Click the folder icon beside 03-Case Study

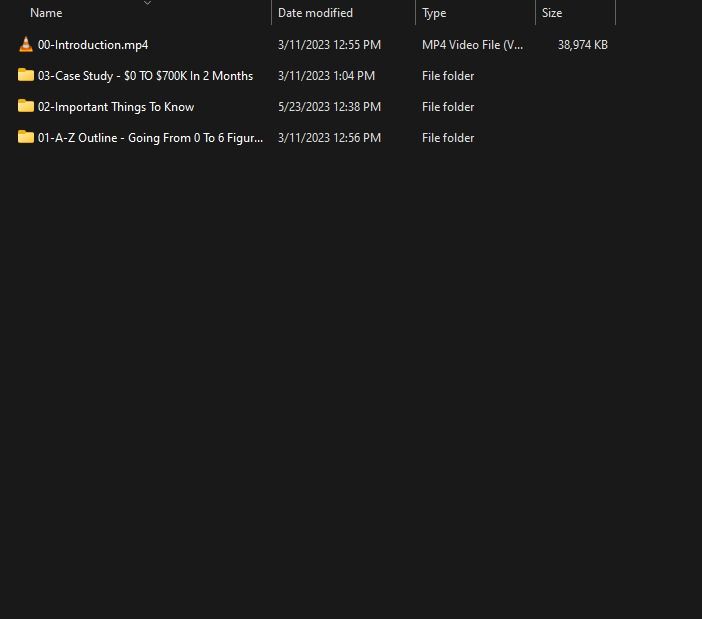26,76
